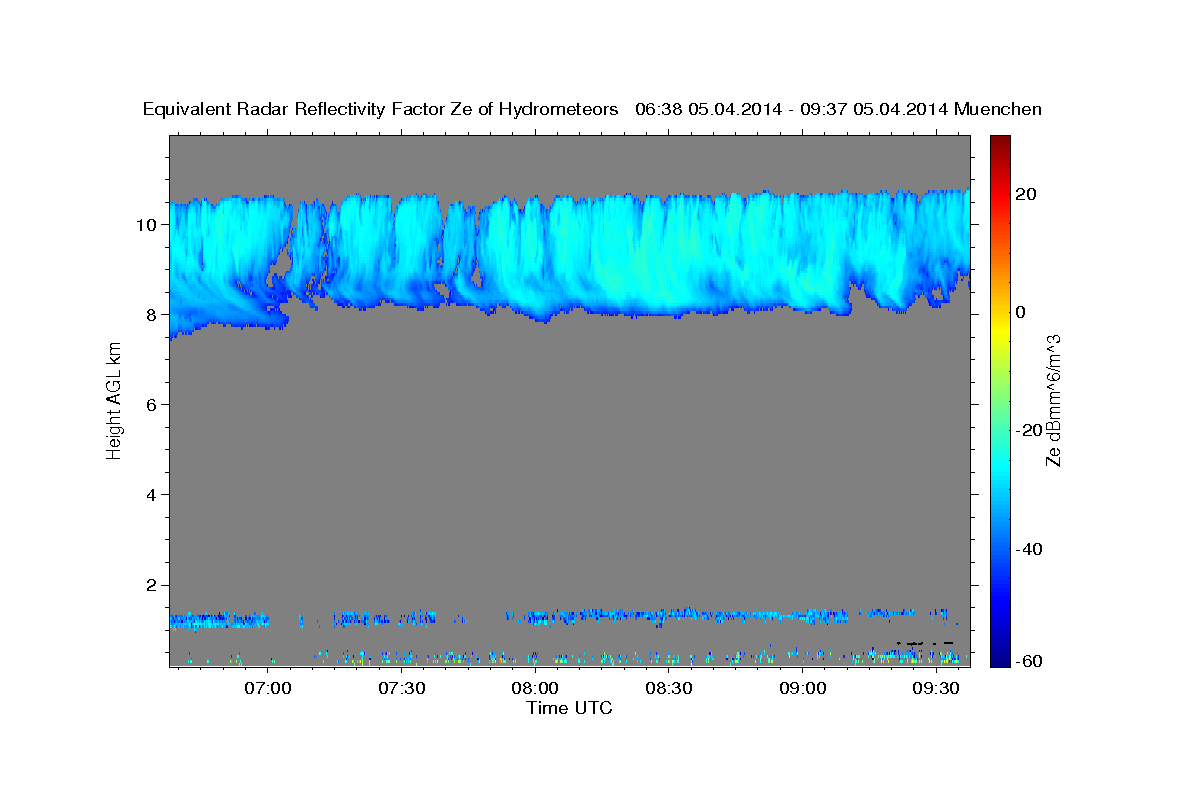Click the 09:00 time tick label

click(802, 689)
